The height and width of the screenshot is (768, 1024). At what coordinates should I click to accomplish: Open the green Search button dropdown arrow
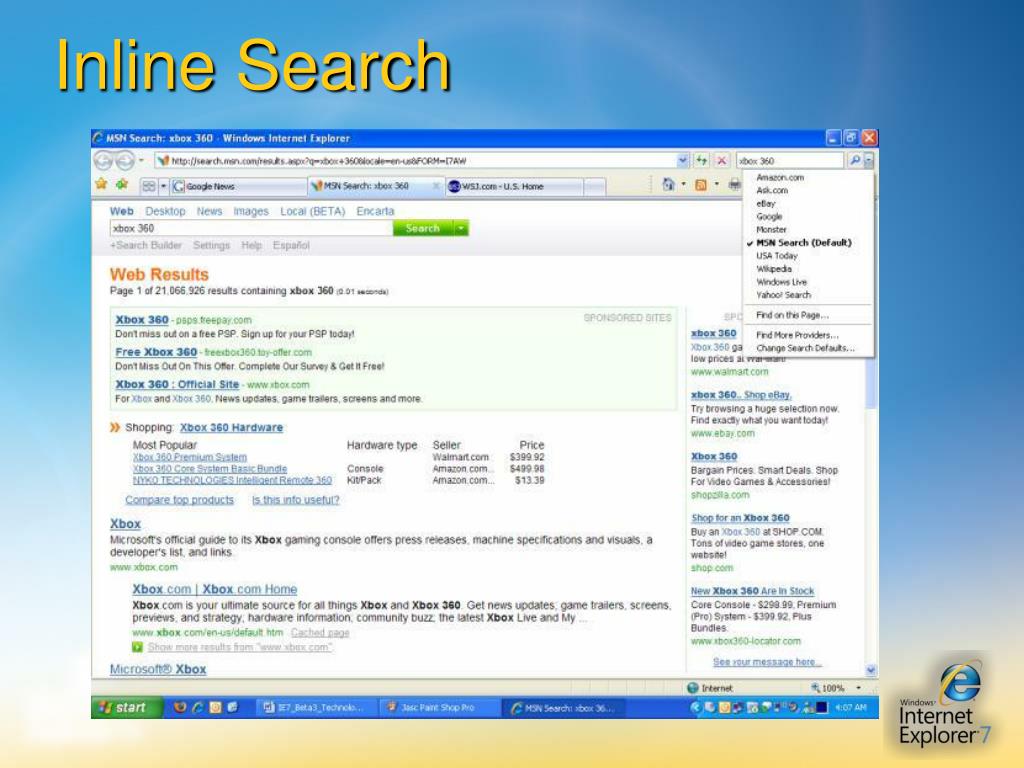tap(461, 229)
